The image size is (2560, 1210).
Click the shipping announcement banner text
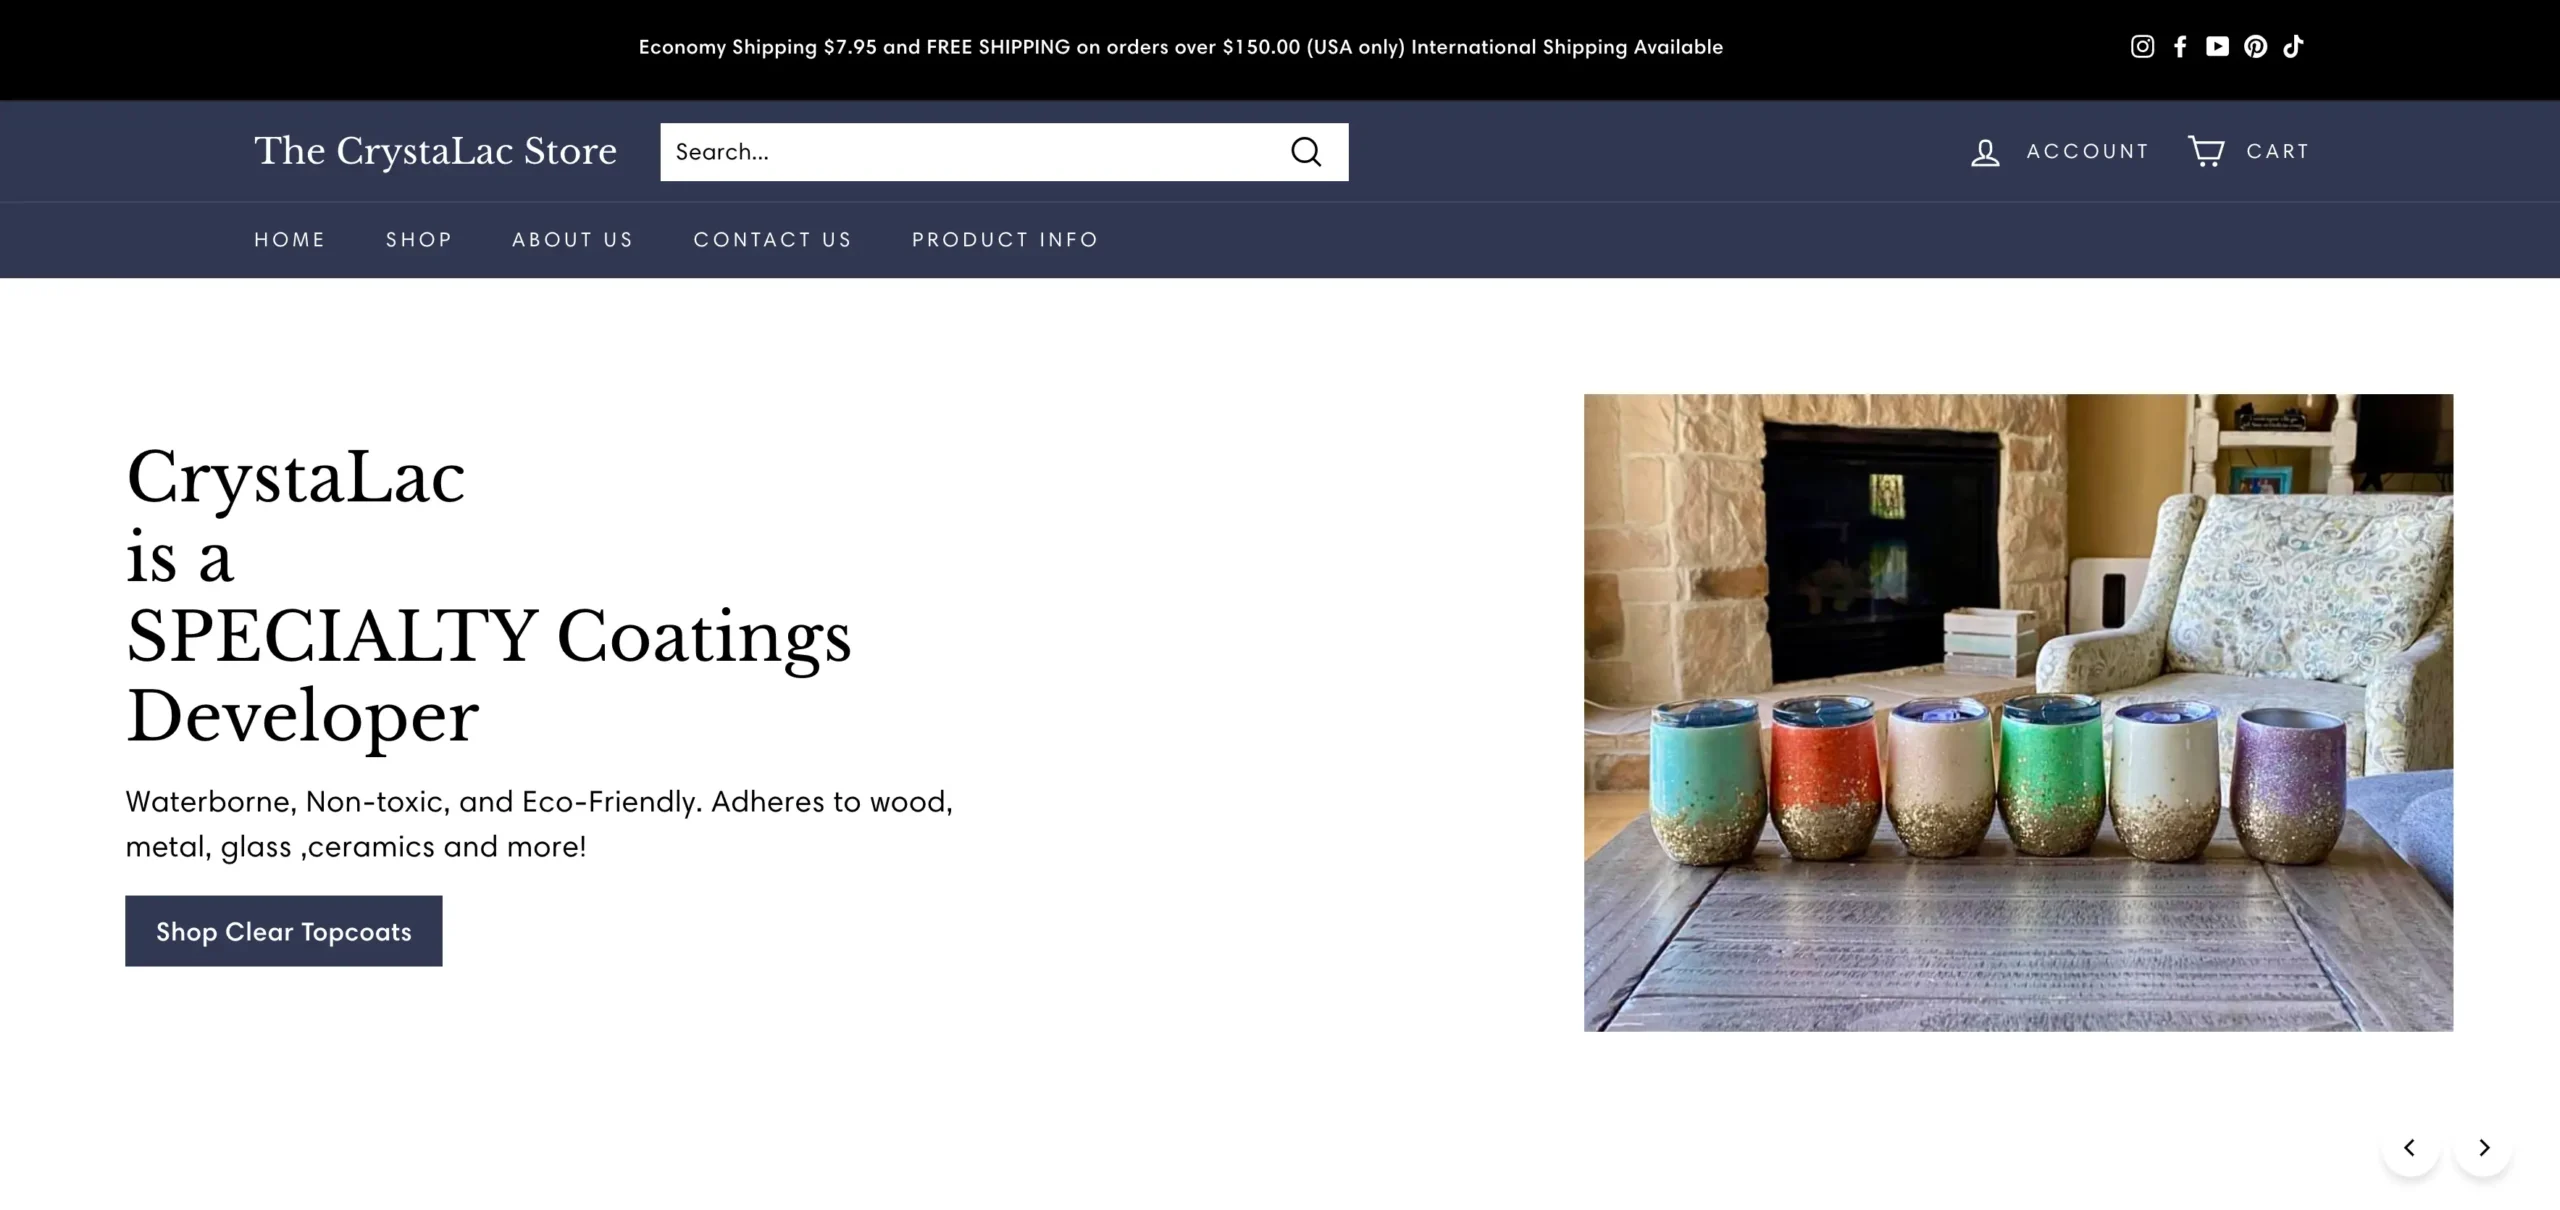click(1181, 47)
